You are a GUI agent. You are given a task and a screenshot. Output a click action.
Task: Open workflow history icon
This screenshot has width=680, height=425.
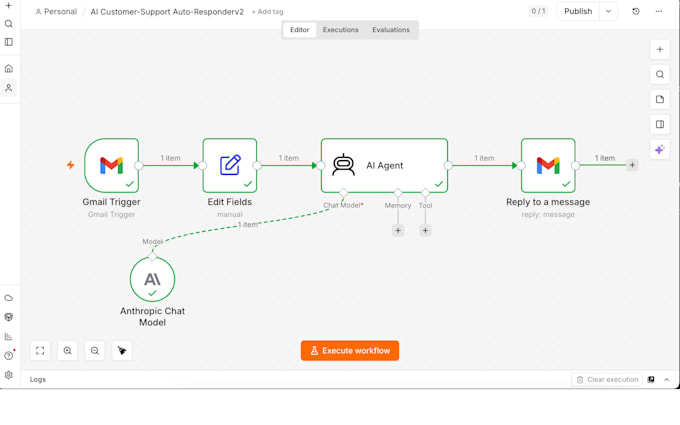tap(636, 12)
